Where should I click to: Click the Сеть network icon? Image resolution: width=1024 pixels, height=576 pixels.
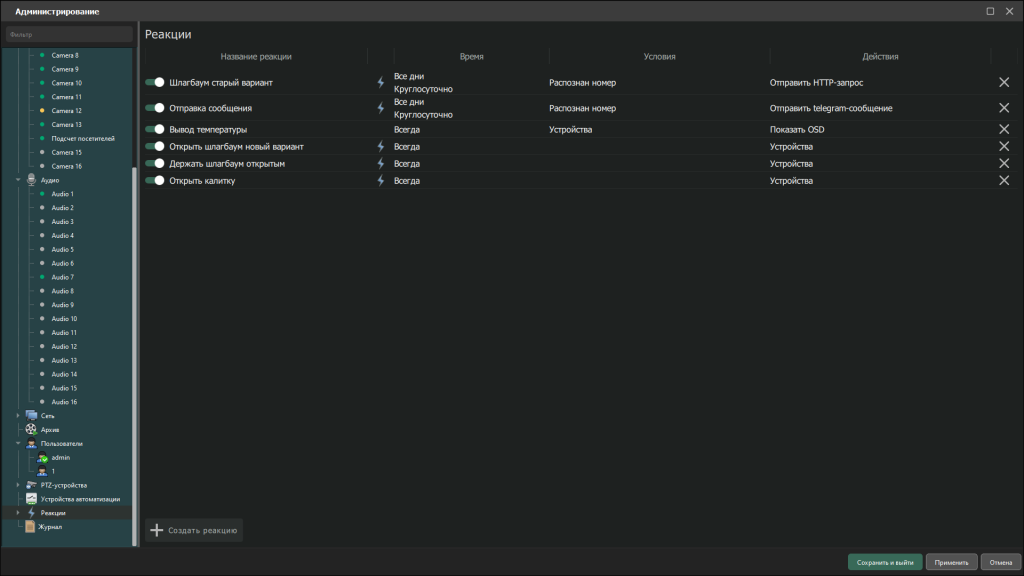pos(31,415)
